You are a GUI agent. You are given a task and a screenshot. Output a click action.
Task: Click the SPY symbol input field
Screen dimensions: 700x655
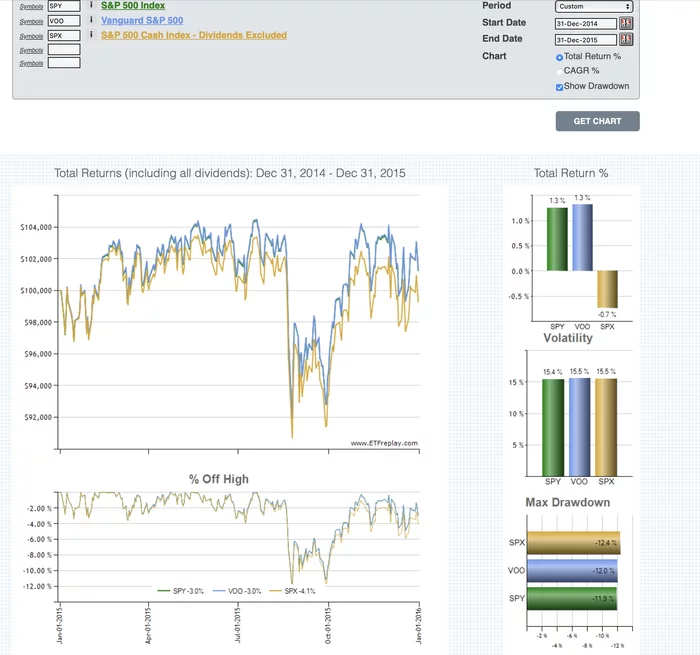[x=64, y=6]
